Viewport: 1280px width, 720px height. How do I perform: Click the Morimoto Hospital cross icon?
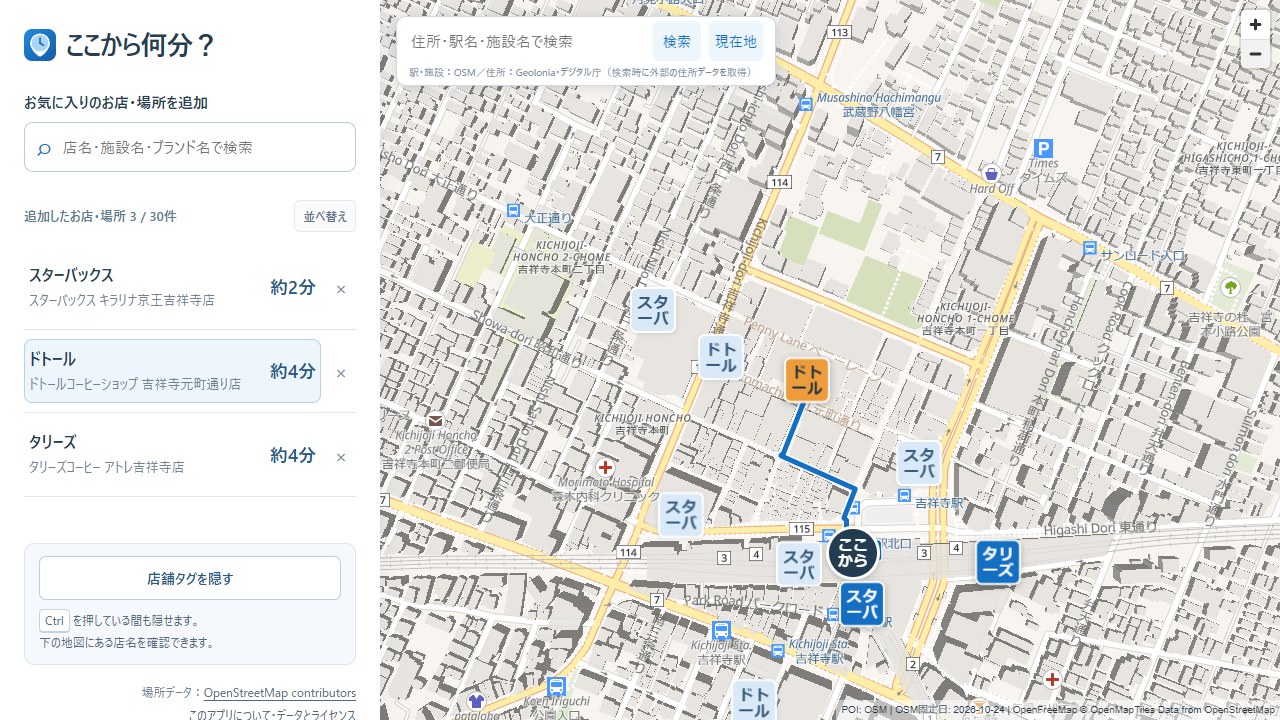(605, 467)
